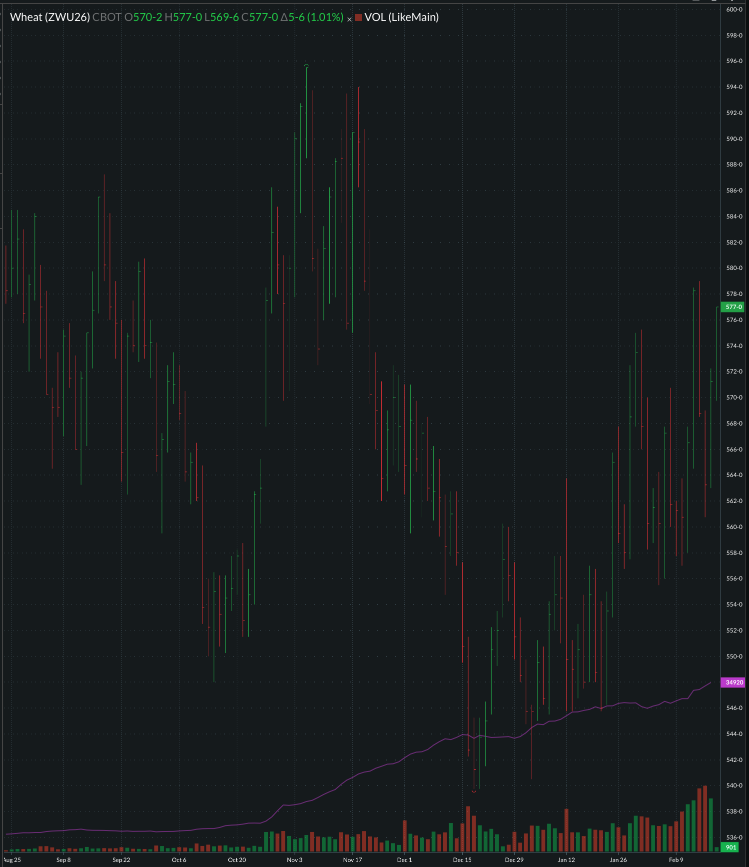Select the VOL (LikeMain) indicator label
This screenshot has height=867, width=749.
pyautogui.click(x=402, y=17)
